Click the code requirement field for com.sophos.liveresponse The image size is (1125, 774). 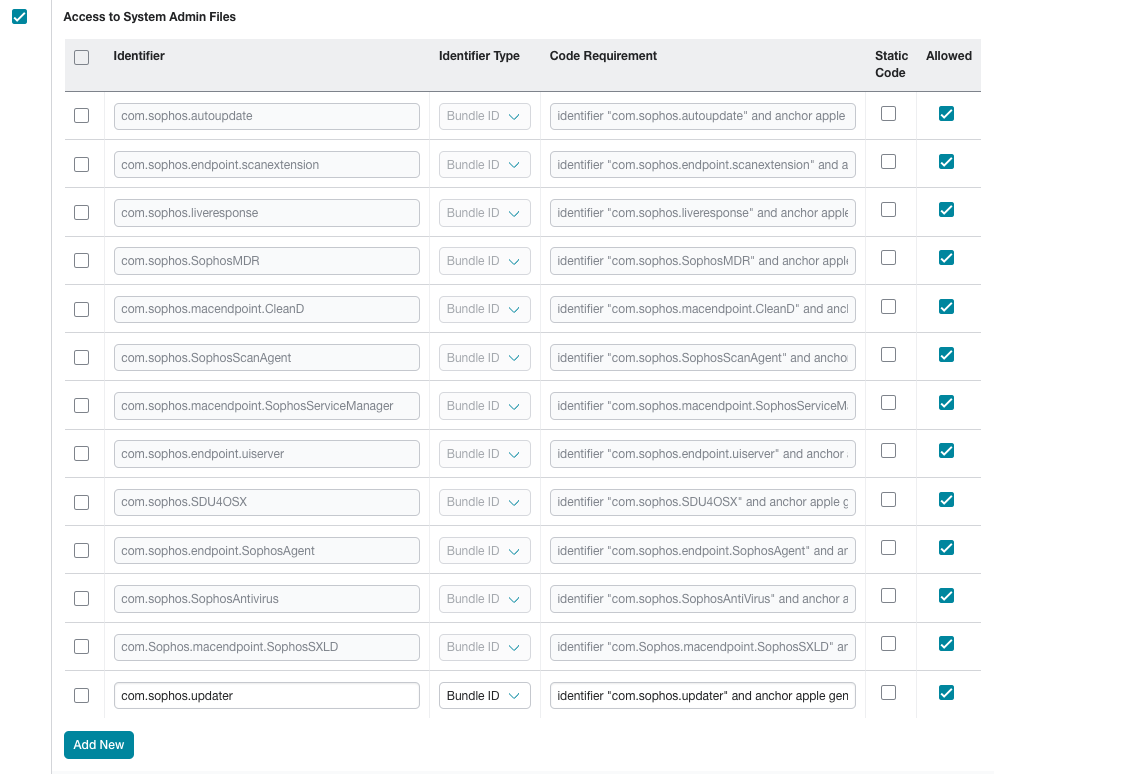click(x=702, y=213)
